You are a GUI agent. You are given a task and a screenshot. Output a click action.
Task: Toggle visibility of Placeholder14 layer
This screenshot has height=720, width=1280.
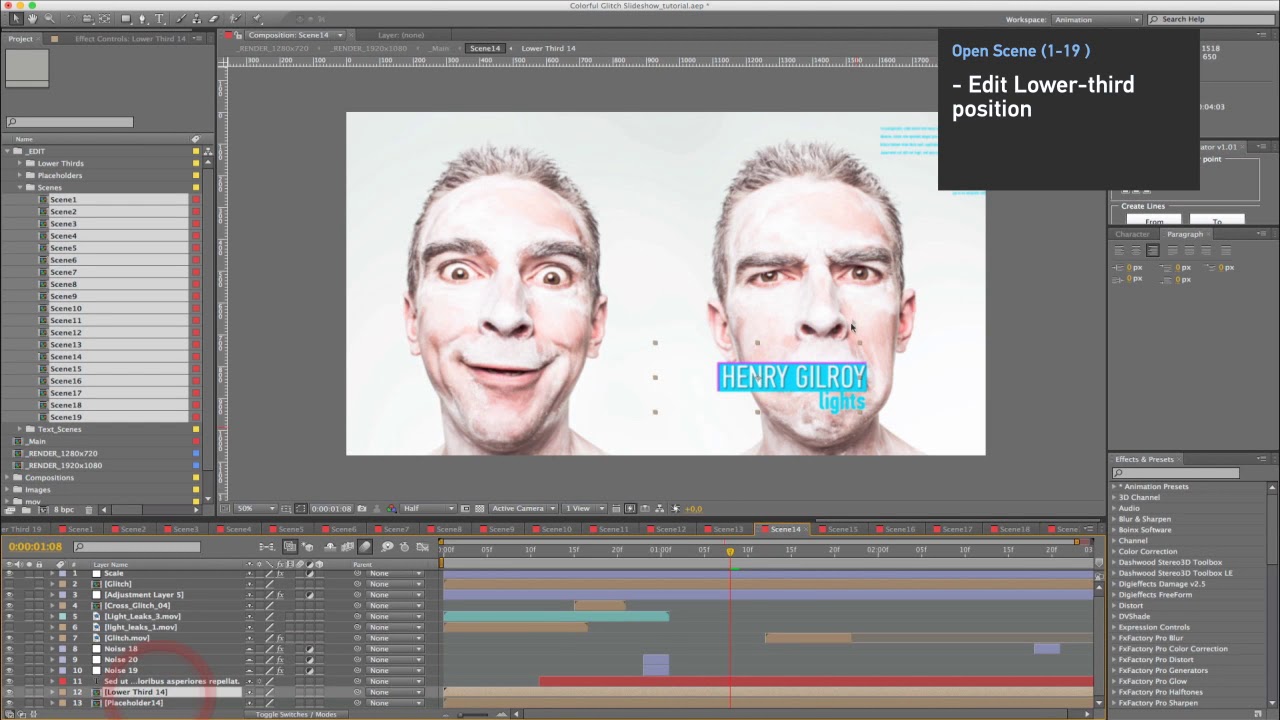(9, 703)
